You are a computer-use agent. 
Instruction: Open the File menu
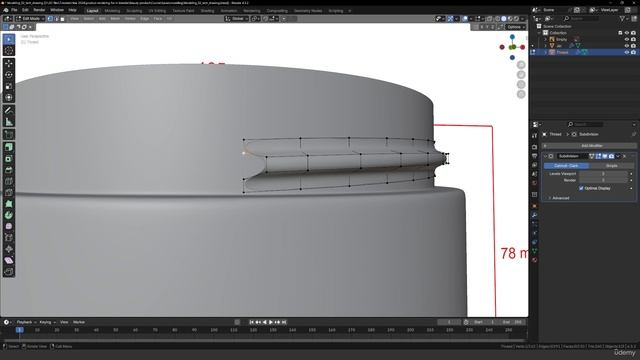tap(14, 10)
